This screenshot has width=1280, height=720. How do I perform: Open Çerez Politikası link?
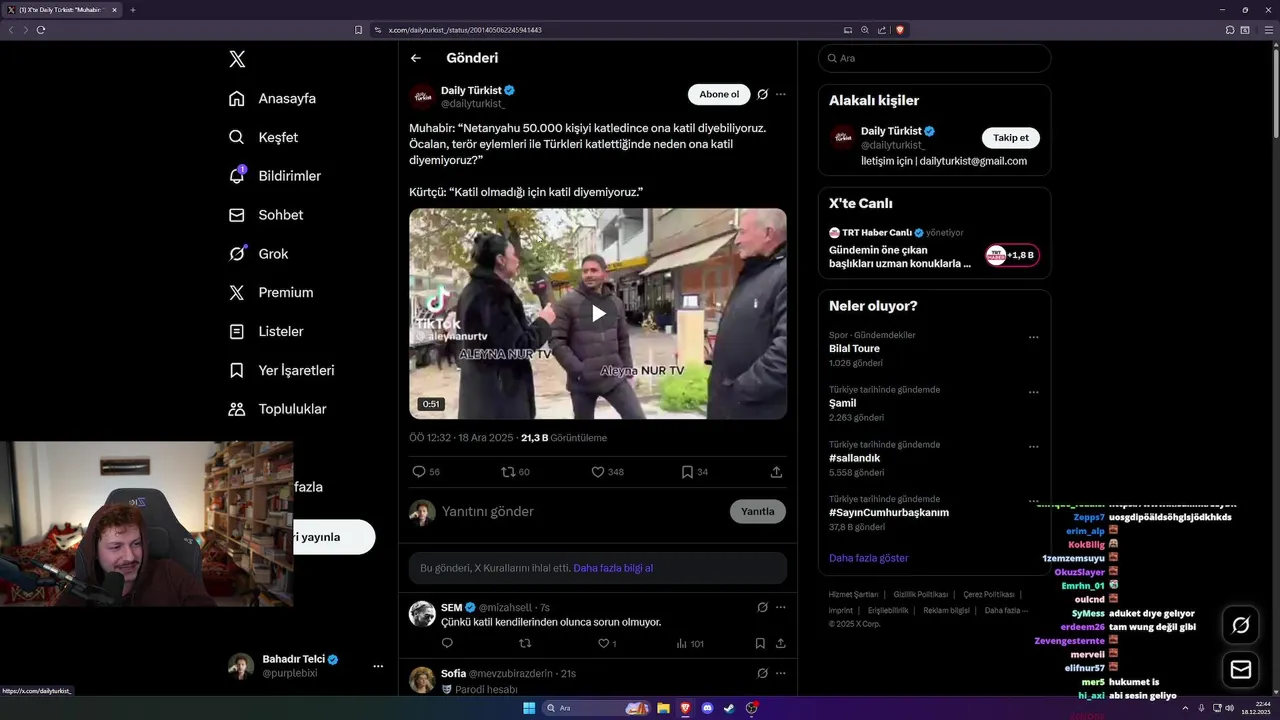tap(988, 594)
